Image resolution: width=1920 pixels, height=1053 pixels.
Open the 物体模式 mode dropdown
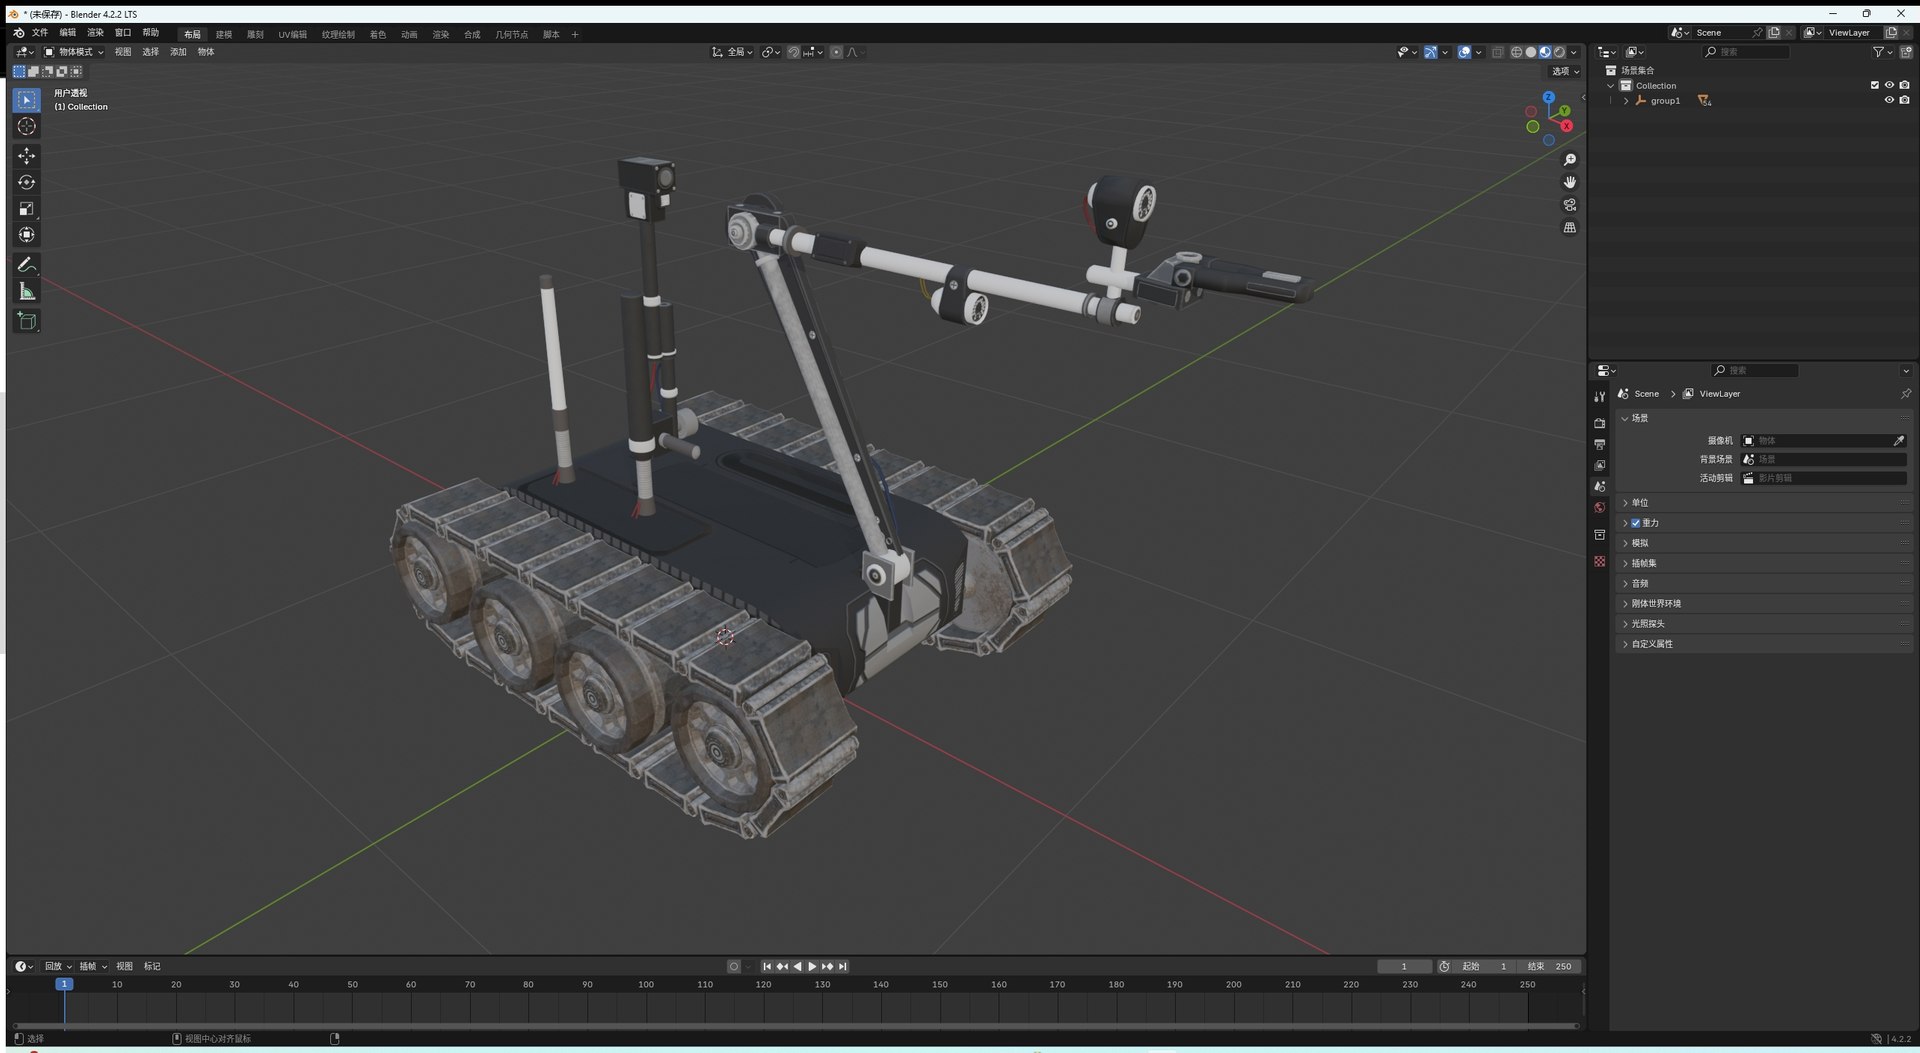[74, 52]
